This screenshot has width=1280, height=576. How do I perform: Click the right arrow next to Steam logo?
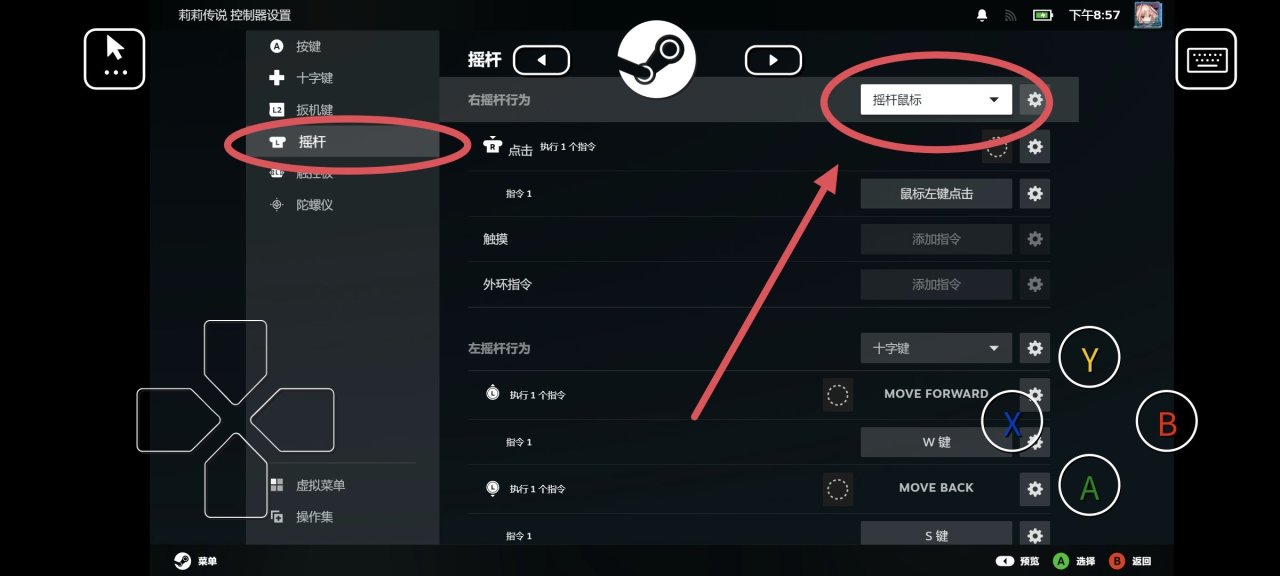(x=773, y=60)
